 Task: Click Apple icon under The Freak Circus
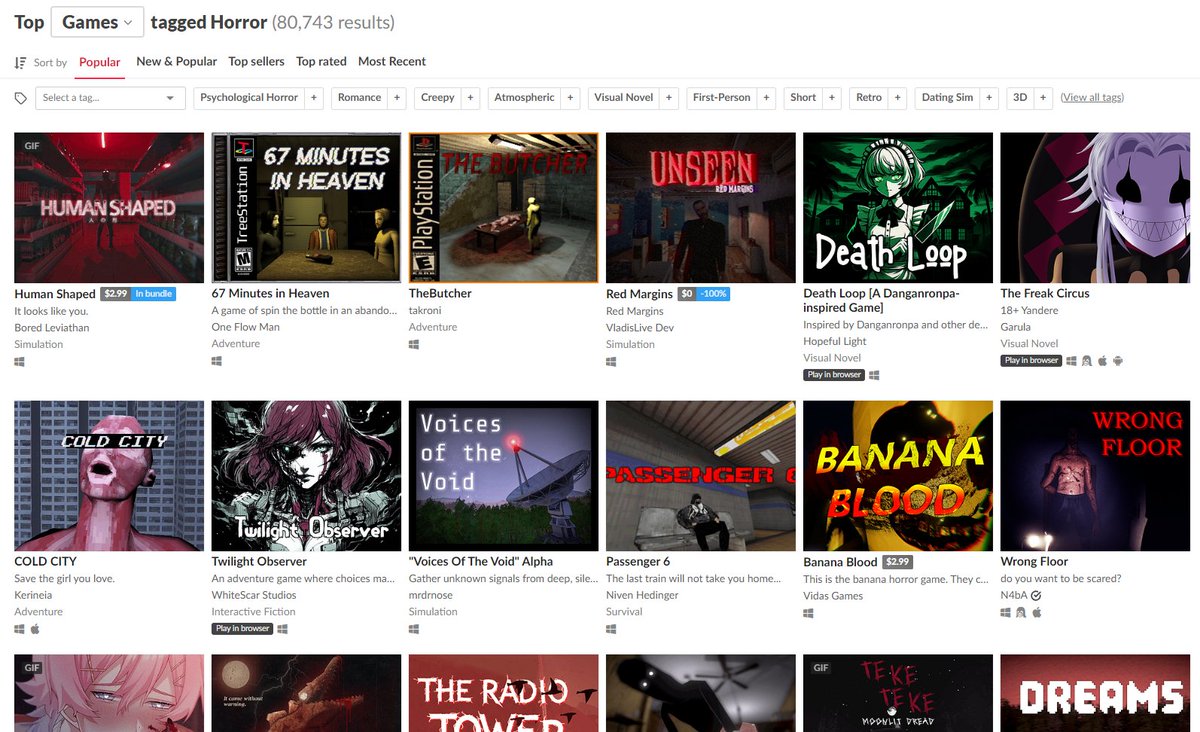pyautogui.click(x=1102, y=360)
